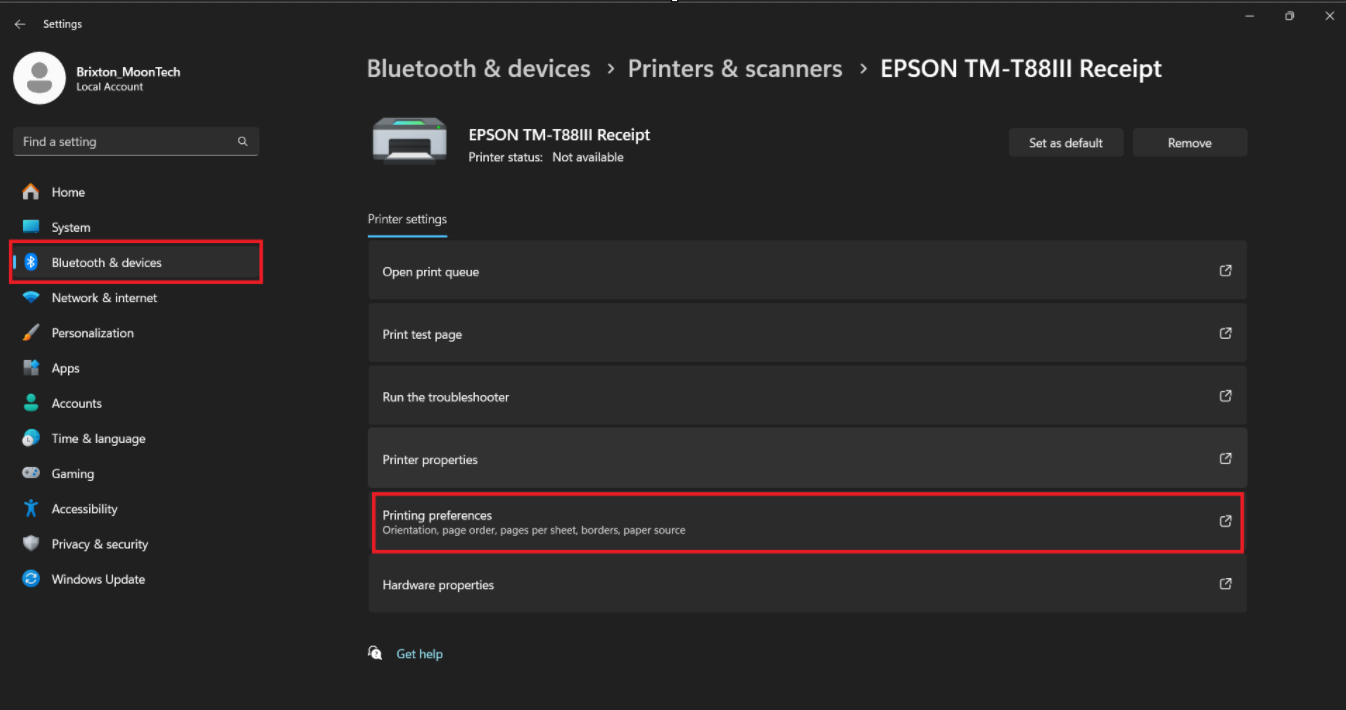This screenshot has width=1346, height=710.
Task: Click the Gaming controller icon
Action: click(29, 473)
